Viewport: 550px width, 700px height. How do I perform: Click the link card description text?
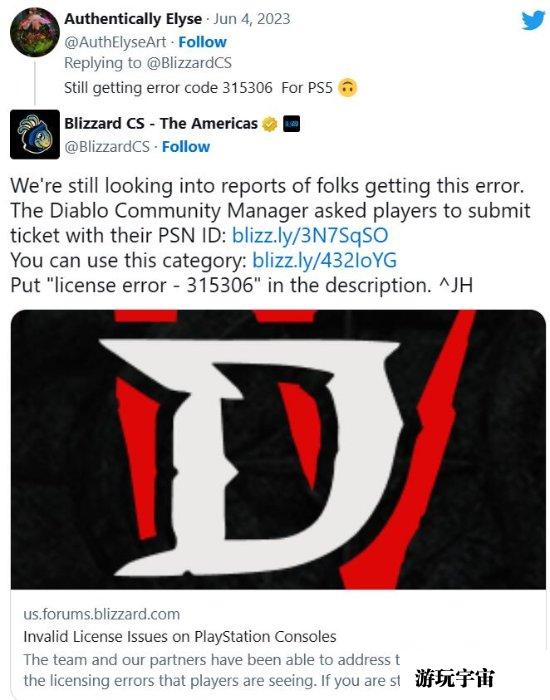[212, 670]
